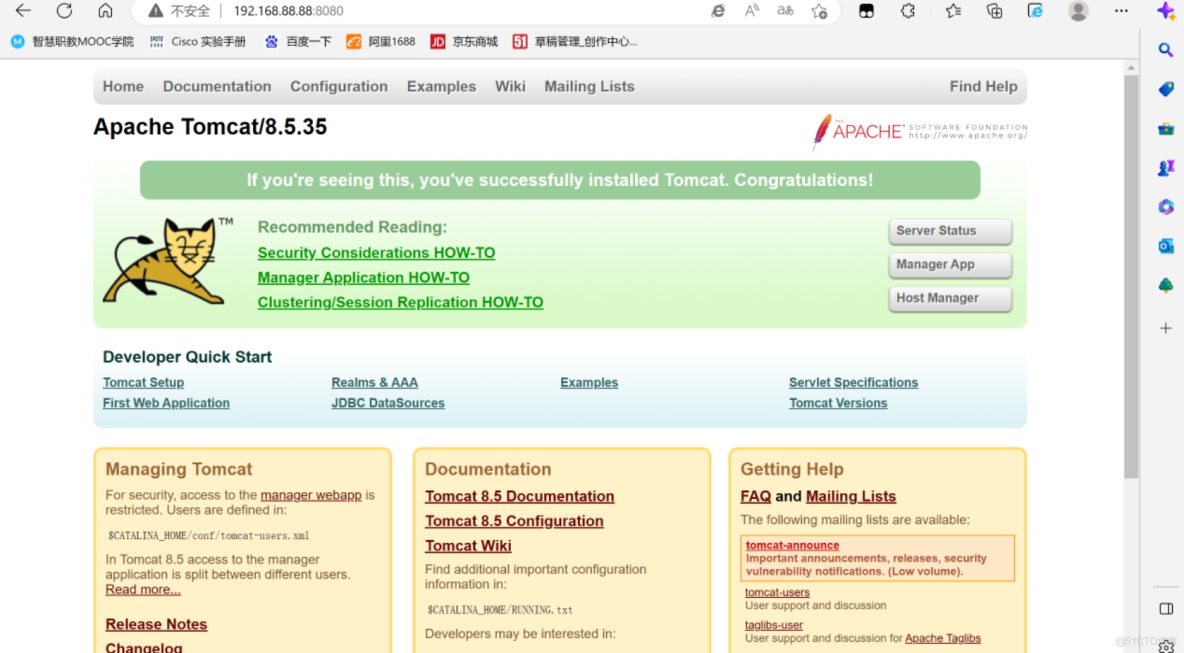
Task: Open the sidebar green tree icon
Action: pos(1166,285)
